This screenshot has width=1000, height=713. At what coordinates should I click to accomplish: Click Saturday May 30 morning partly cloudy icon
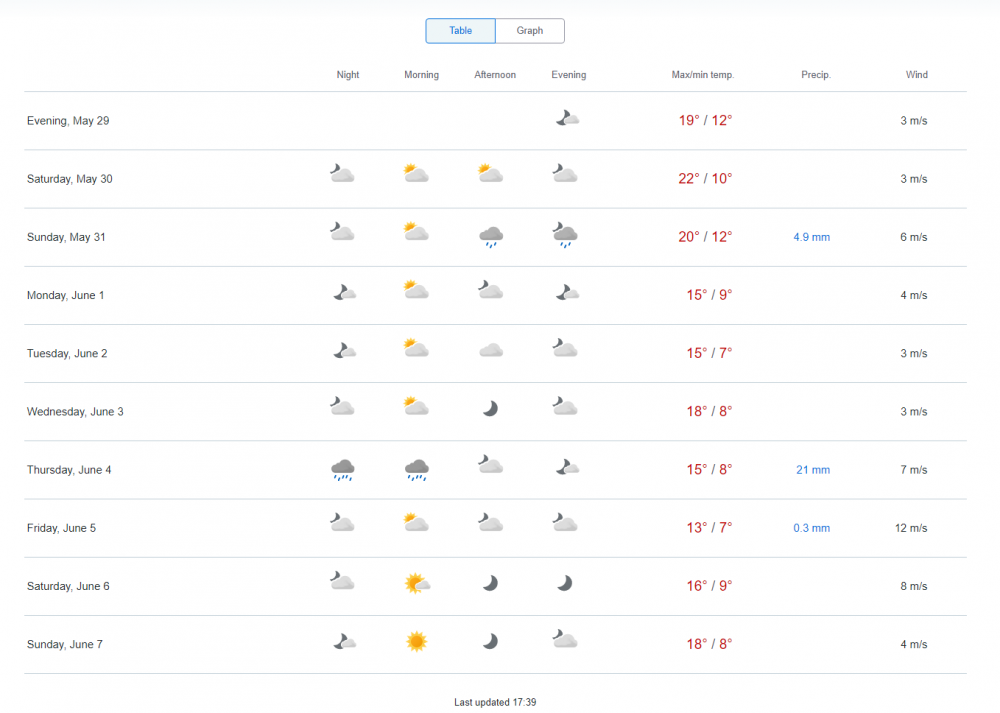click(x=416, y=174)
